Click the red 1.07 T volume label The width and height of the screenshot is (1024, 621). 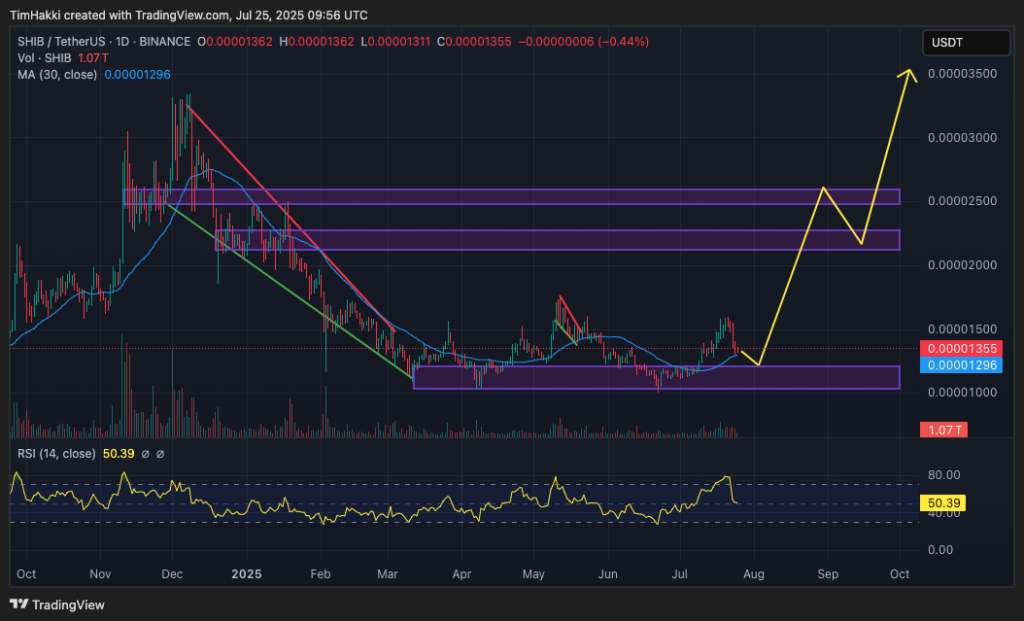(943, 430)
